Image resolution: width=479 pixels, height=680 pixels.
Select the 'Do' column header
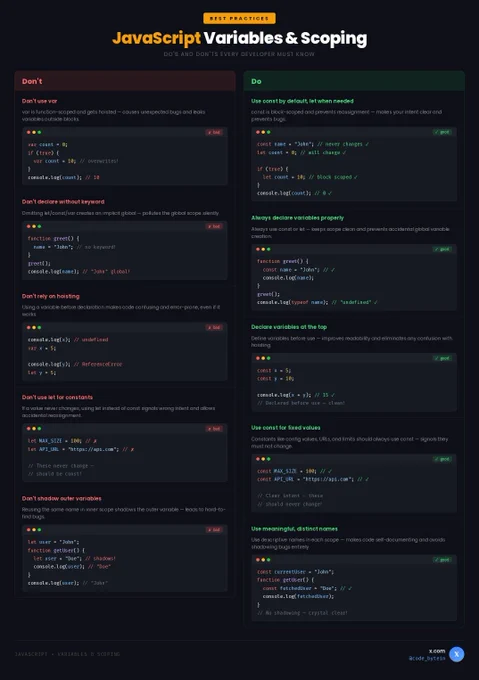354,81
